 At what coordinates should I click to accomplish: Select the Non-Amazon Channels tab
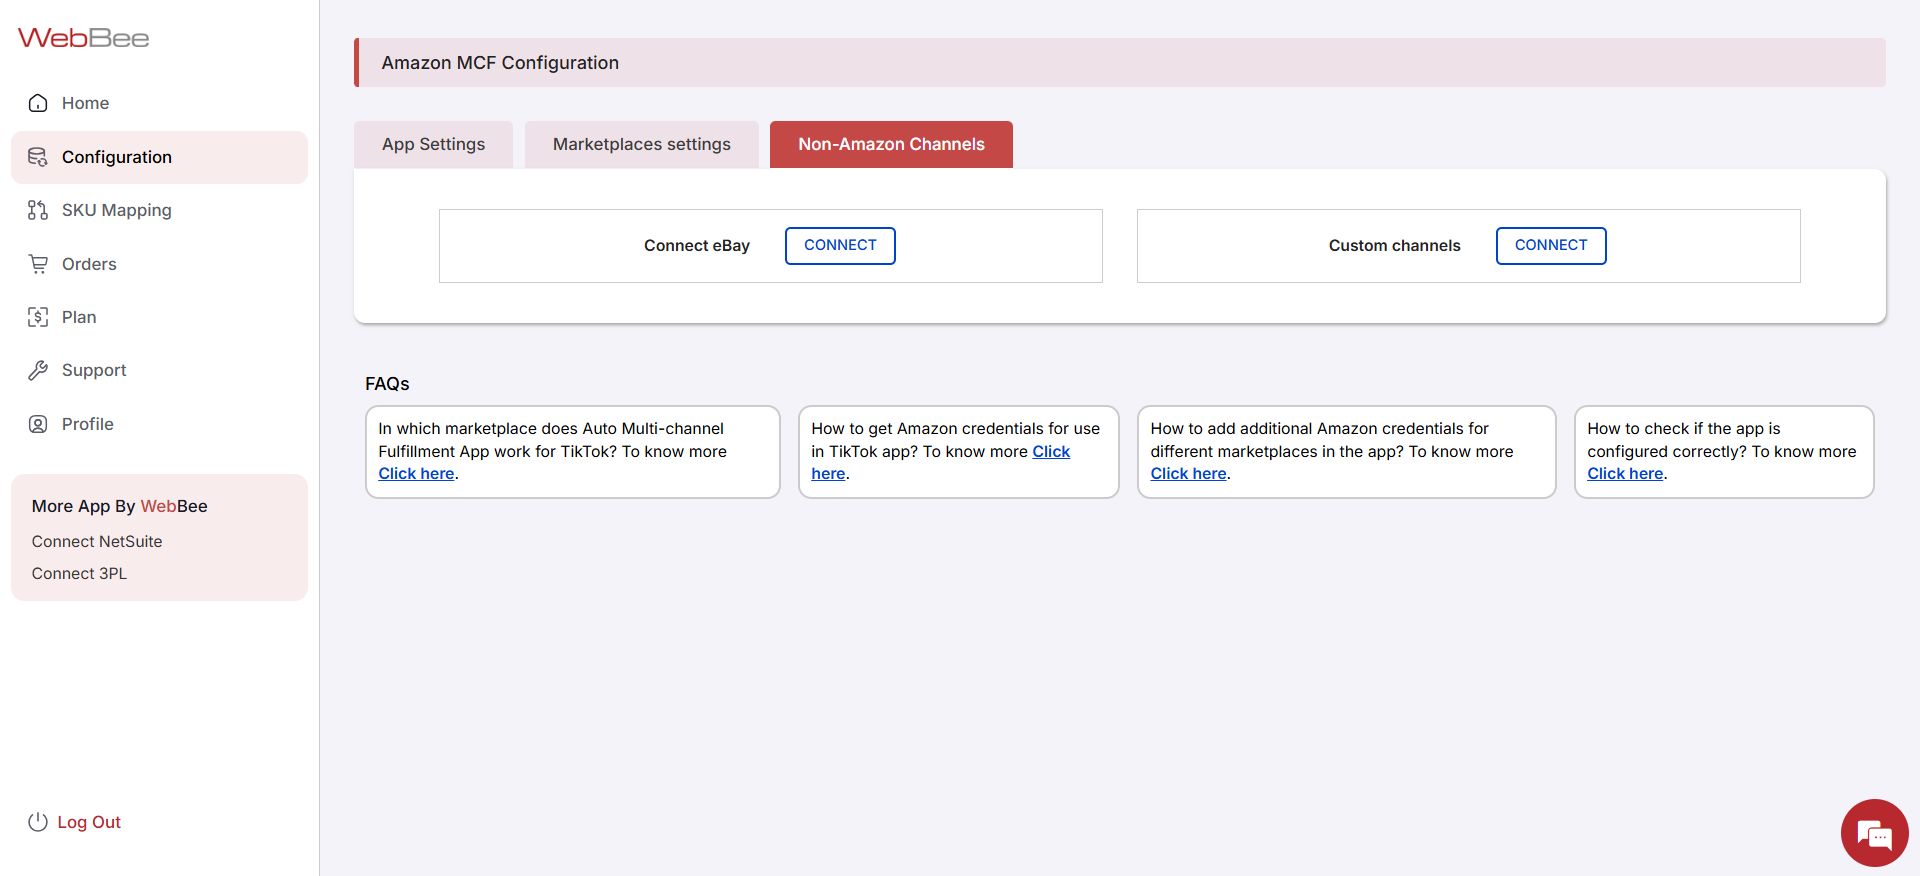tap(891, 144)
